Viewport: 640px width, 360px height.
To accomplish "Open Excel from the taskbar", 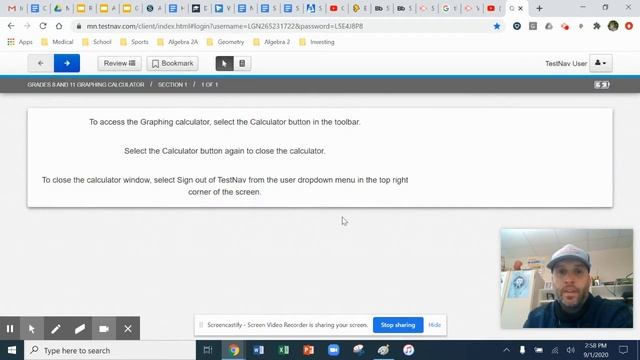I will point(284,350).
